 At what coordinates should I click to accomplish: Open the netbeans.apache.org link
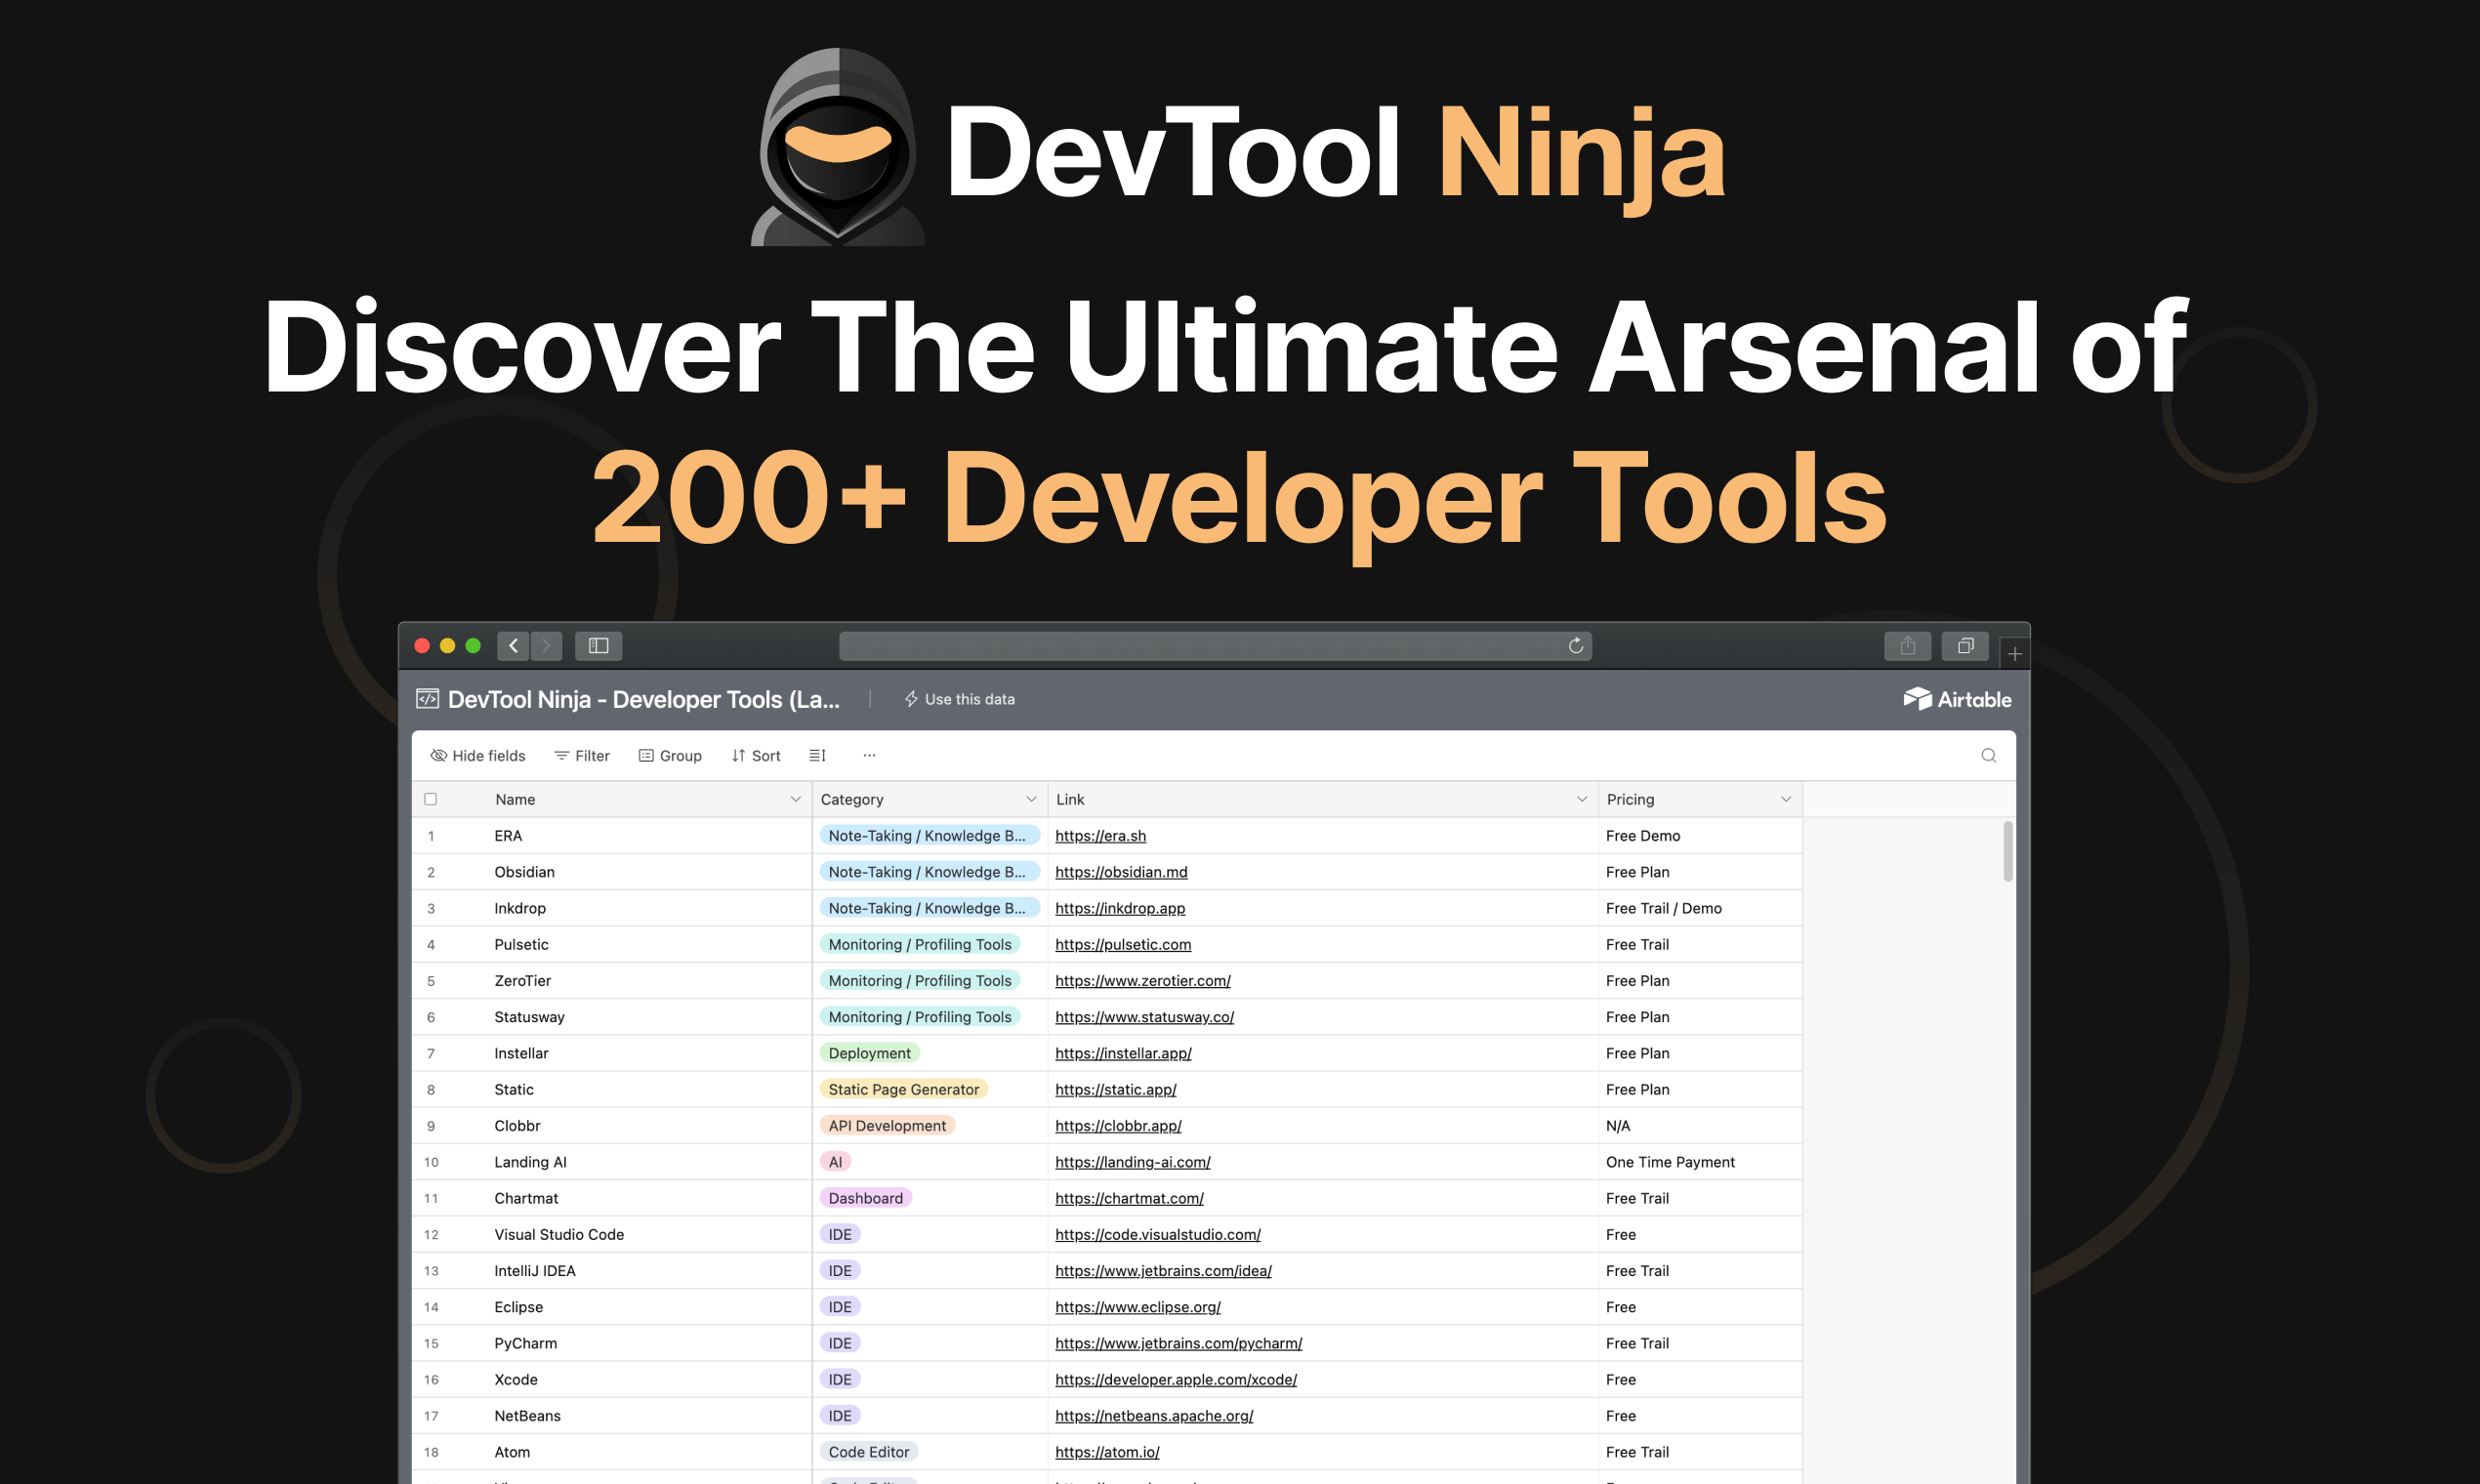coord(1154,1415)
